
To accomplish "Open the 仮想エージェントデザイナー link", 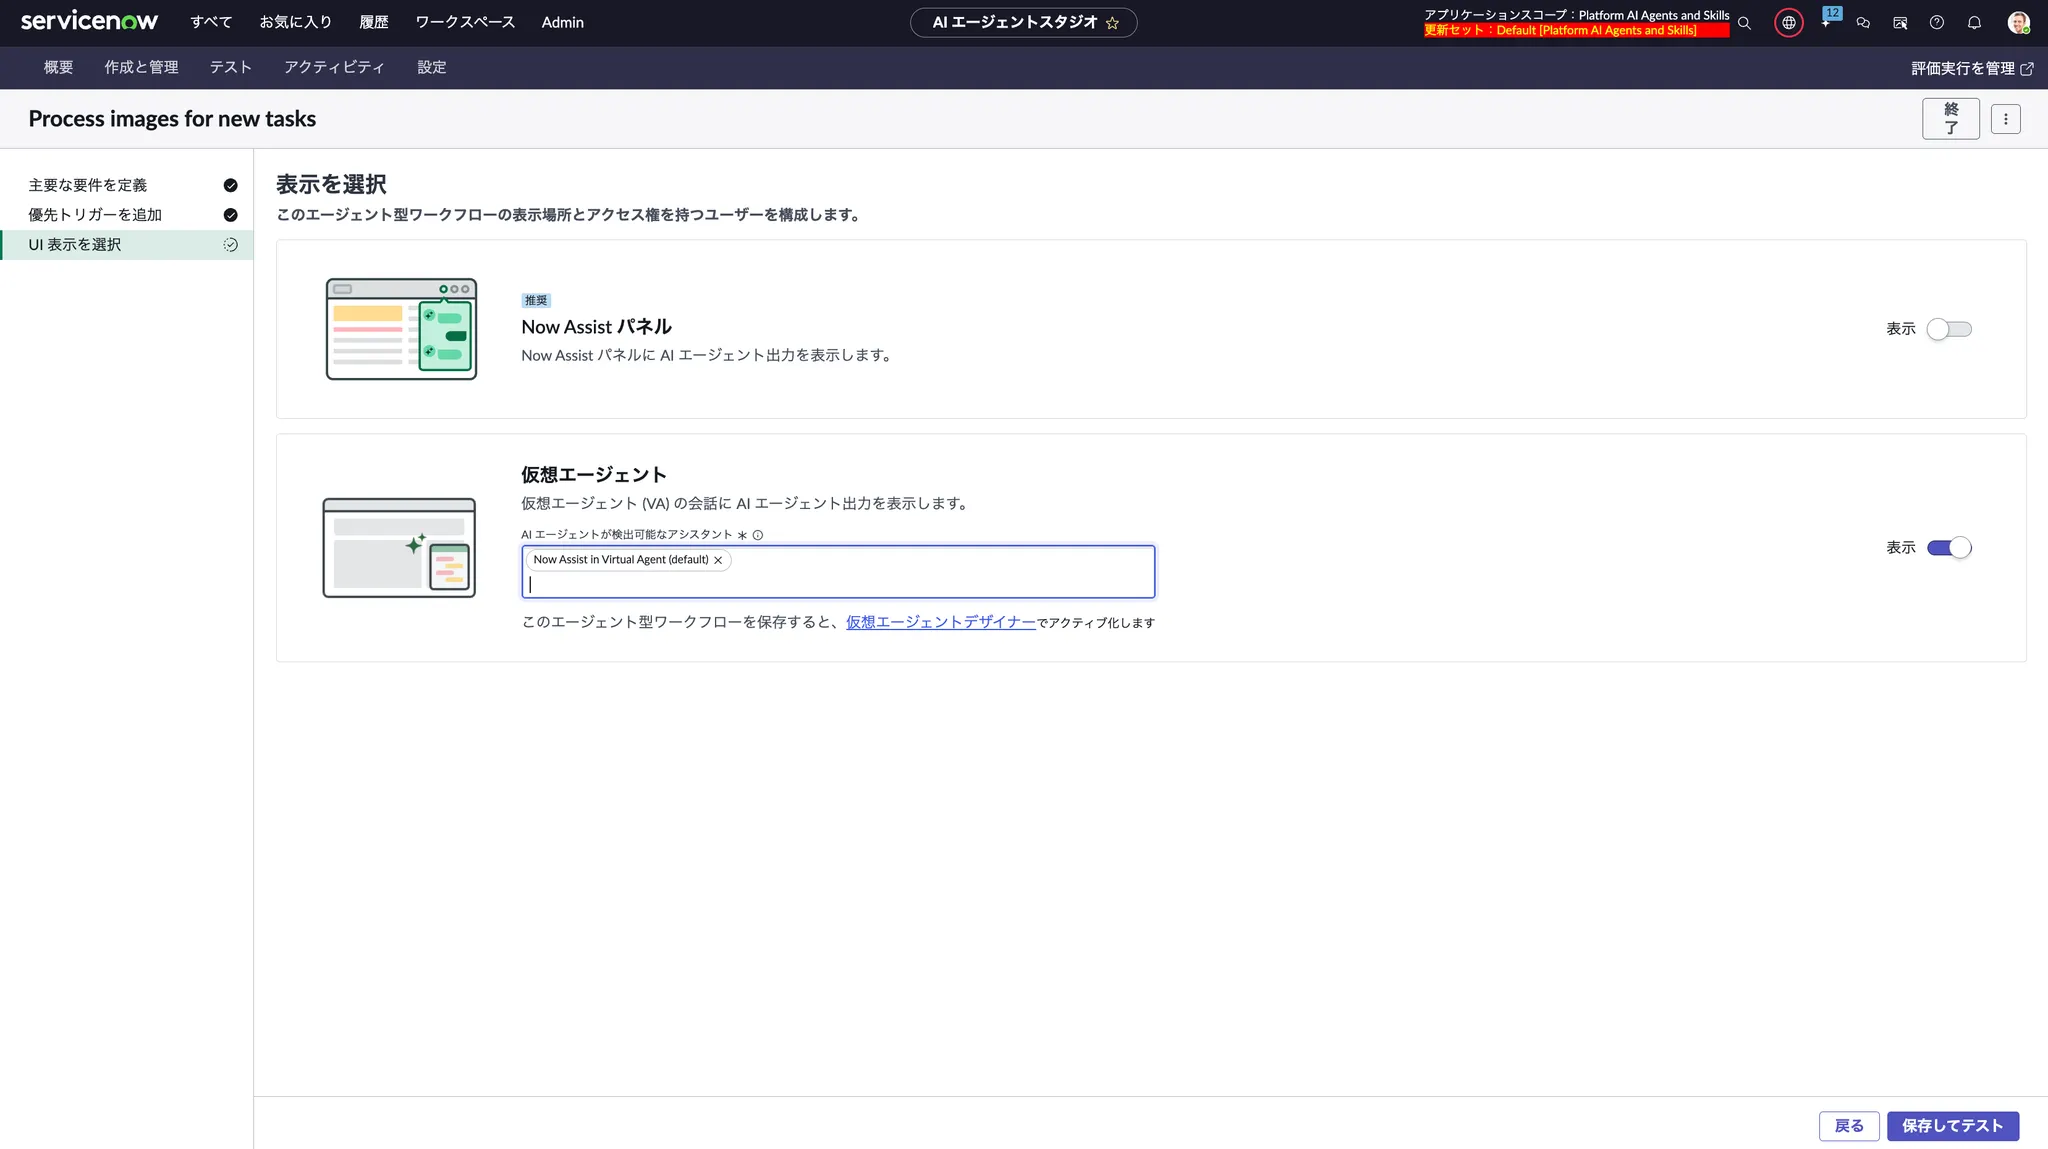I will coord(940,622).
